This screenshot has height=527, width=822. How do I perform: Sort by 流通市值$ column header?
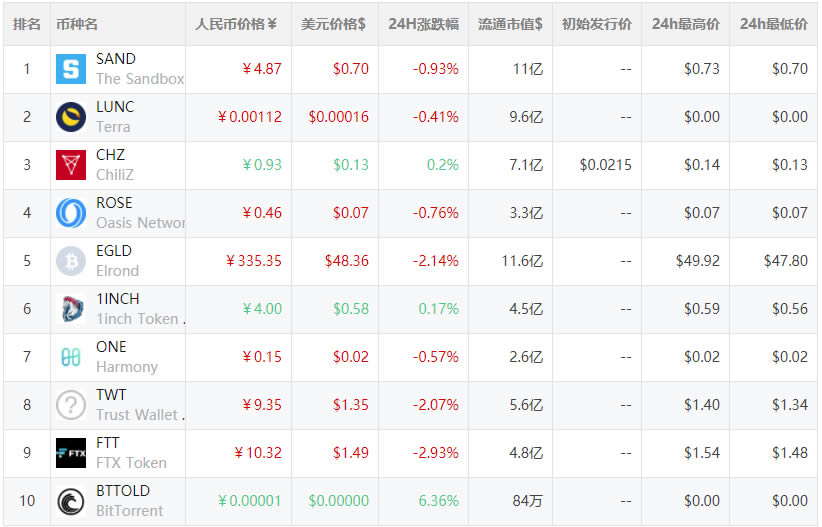(510, 24)
